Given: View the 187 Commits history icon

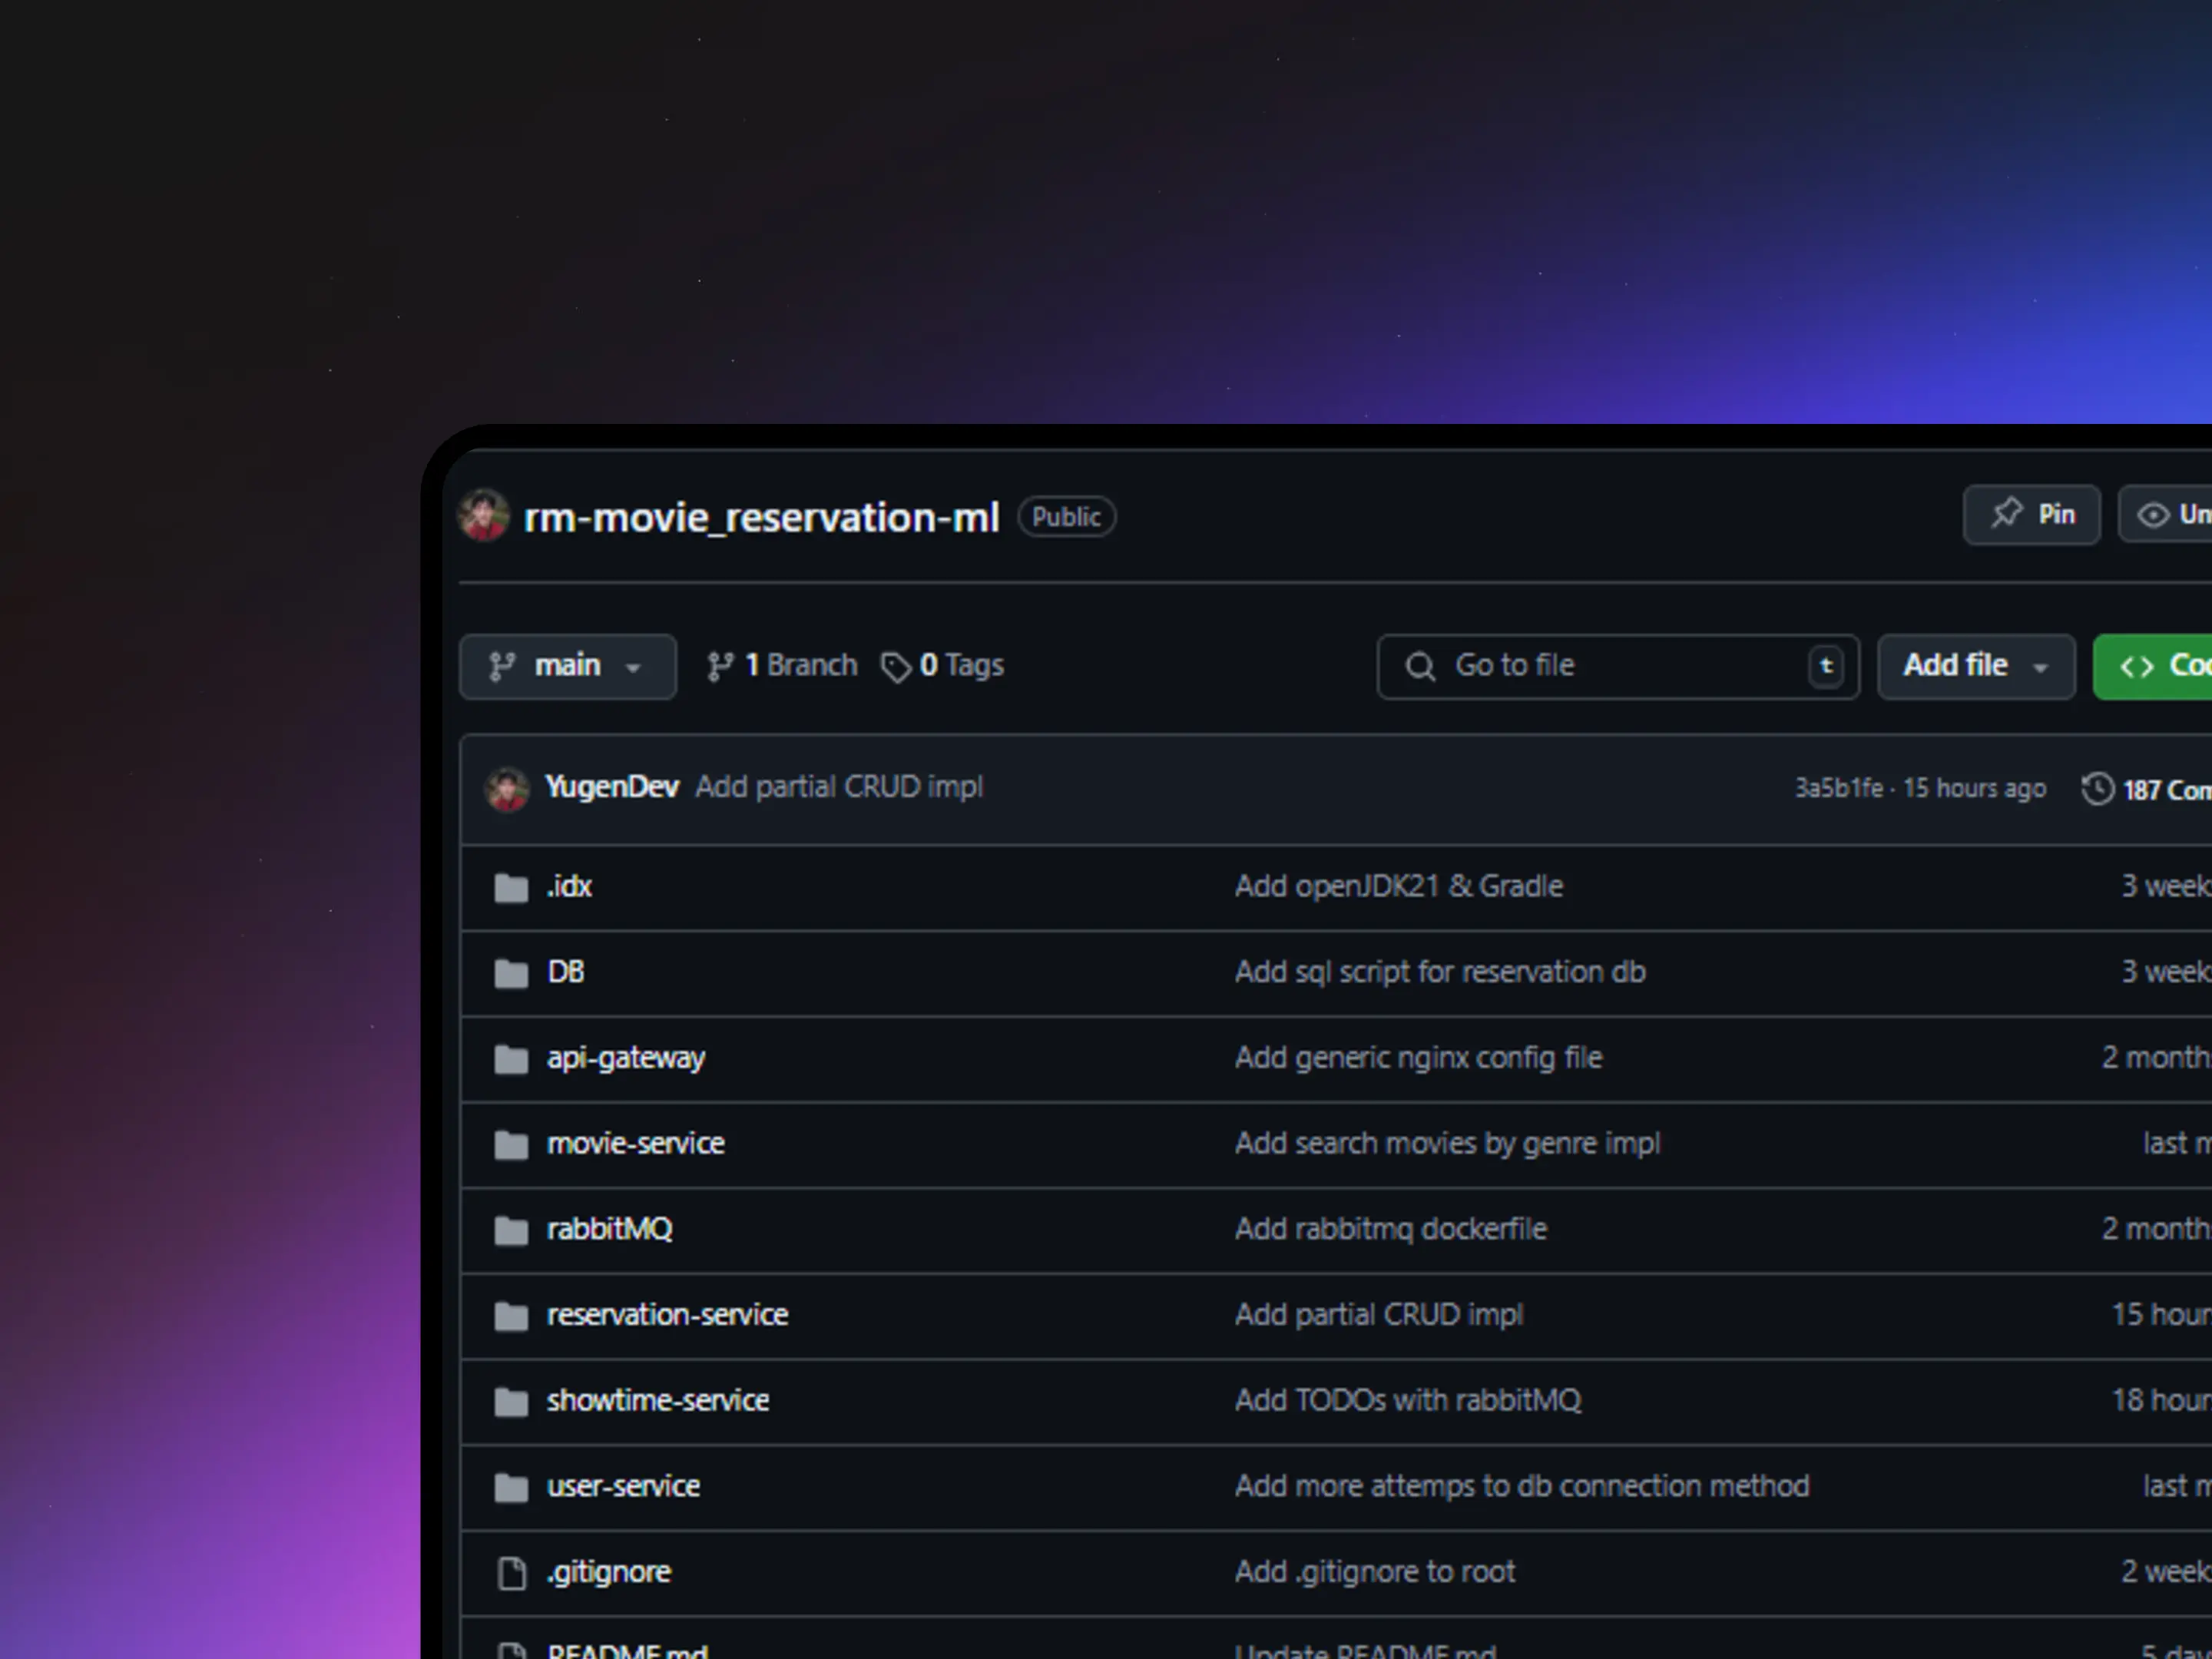Looking at the screenshot, I should pos(2097,789).
